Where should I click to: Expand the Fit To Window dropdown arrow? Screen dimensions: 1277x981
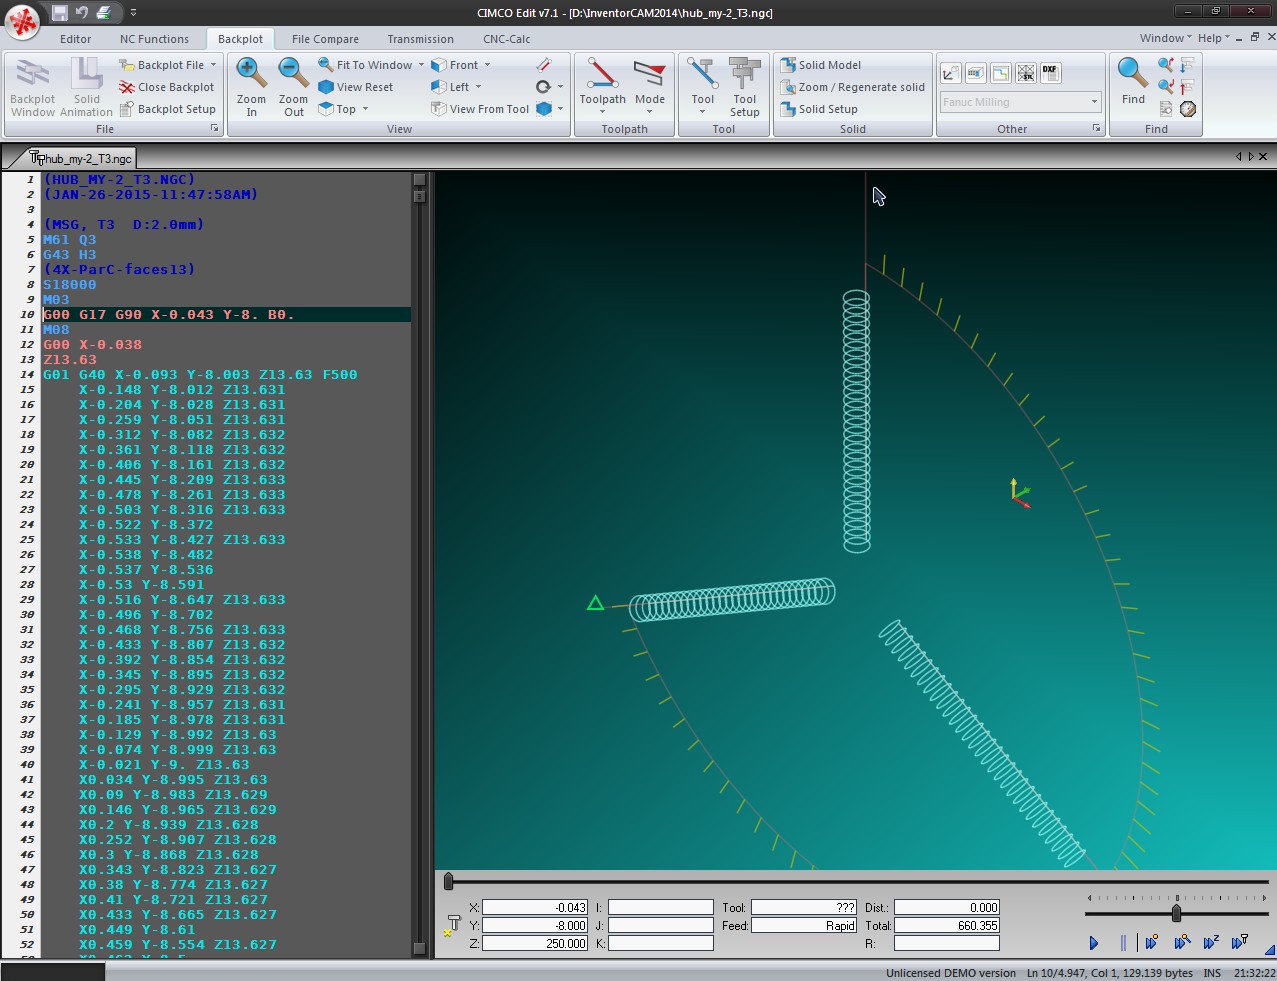point(421,65)
